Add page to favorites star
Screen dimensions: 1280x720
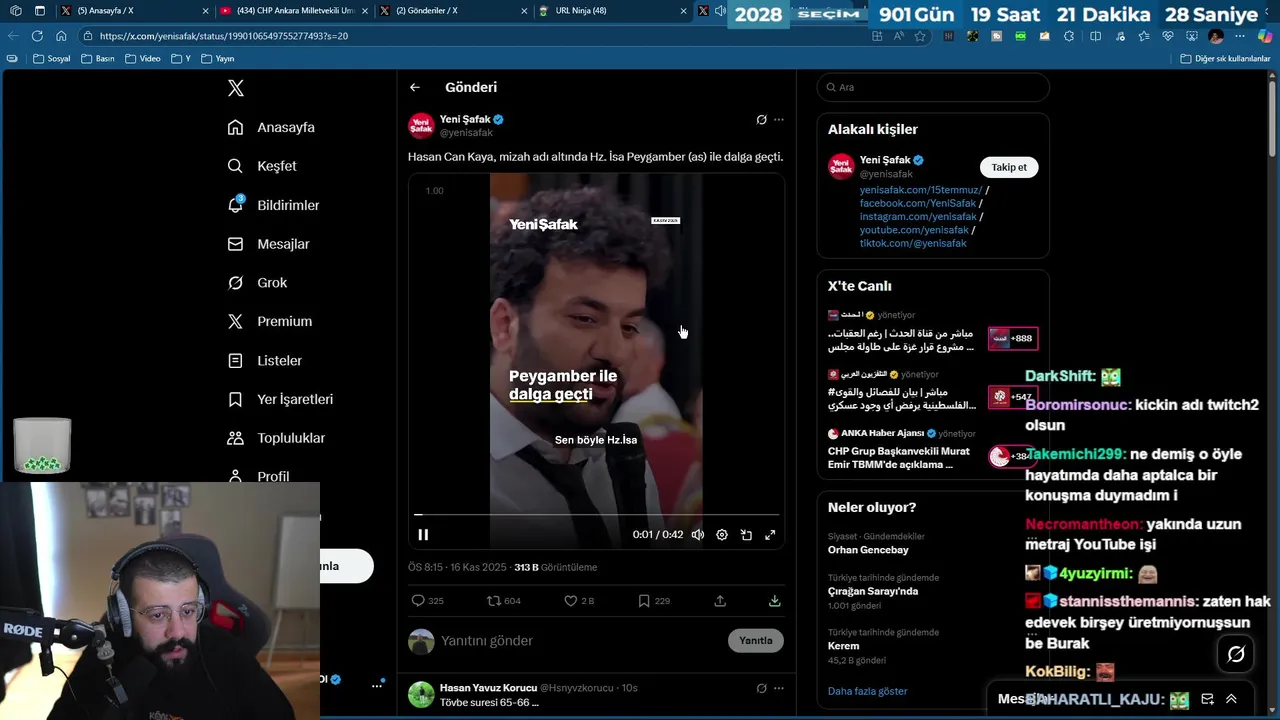pyautogui.click(x=921, y=36)
